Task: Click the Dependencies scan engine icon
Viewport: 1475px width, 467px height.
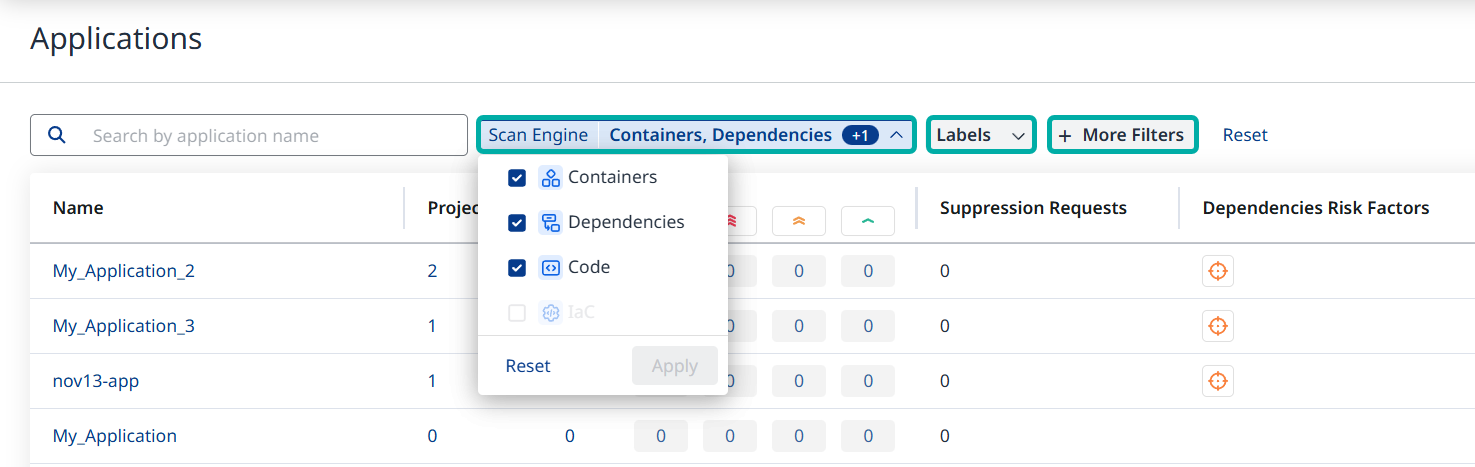Action: point(550,223)
